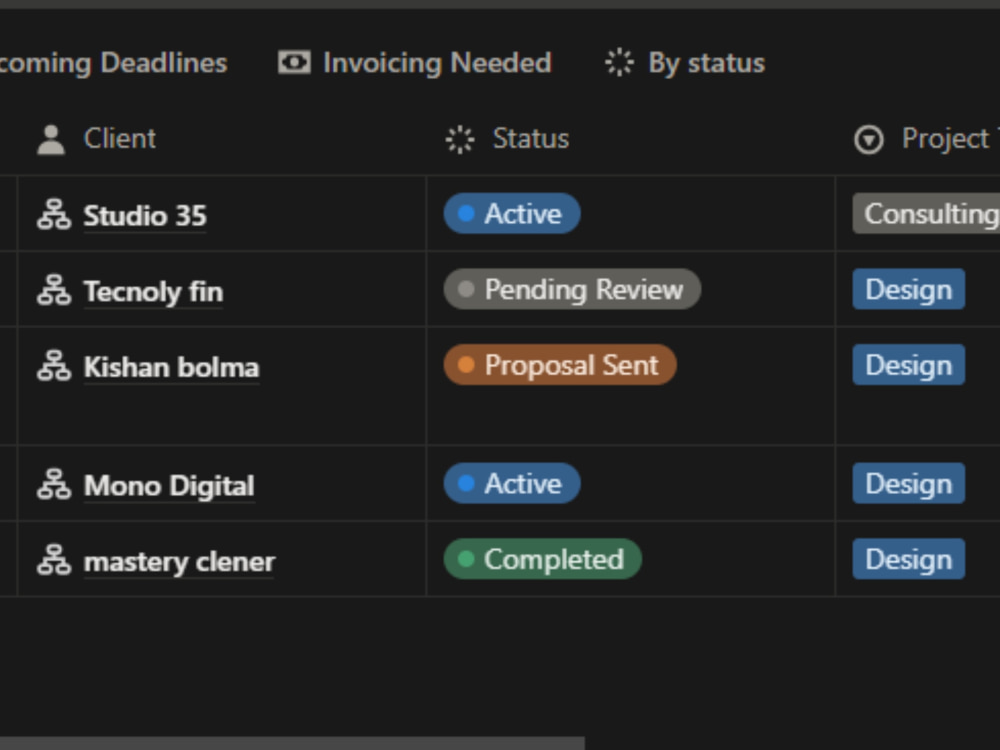Change the Proposal Sent status for Kishan bolma
The width and height of the screenshot is (1000, 750).
(560, 365)
